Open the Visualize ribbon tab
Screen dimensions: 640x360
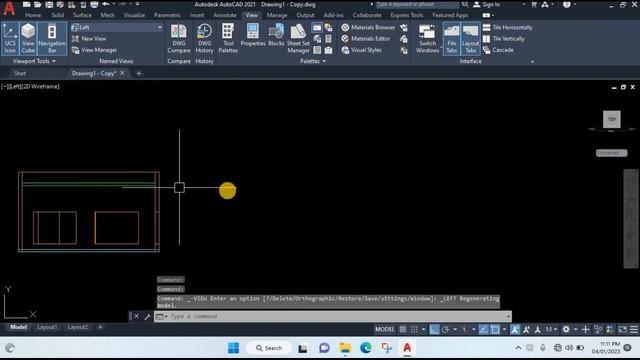coord(134,15)
